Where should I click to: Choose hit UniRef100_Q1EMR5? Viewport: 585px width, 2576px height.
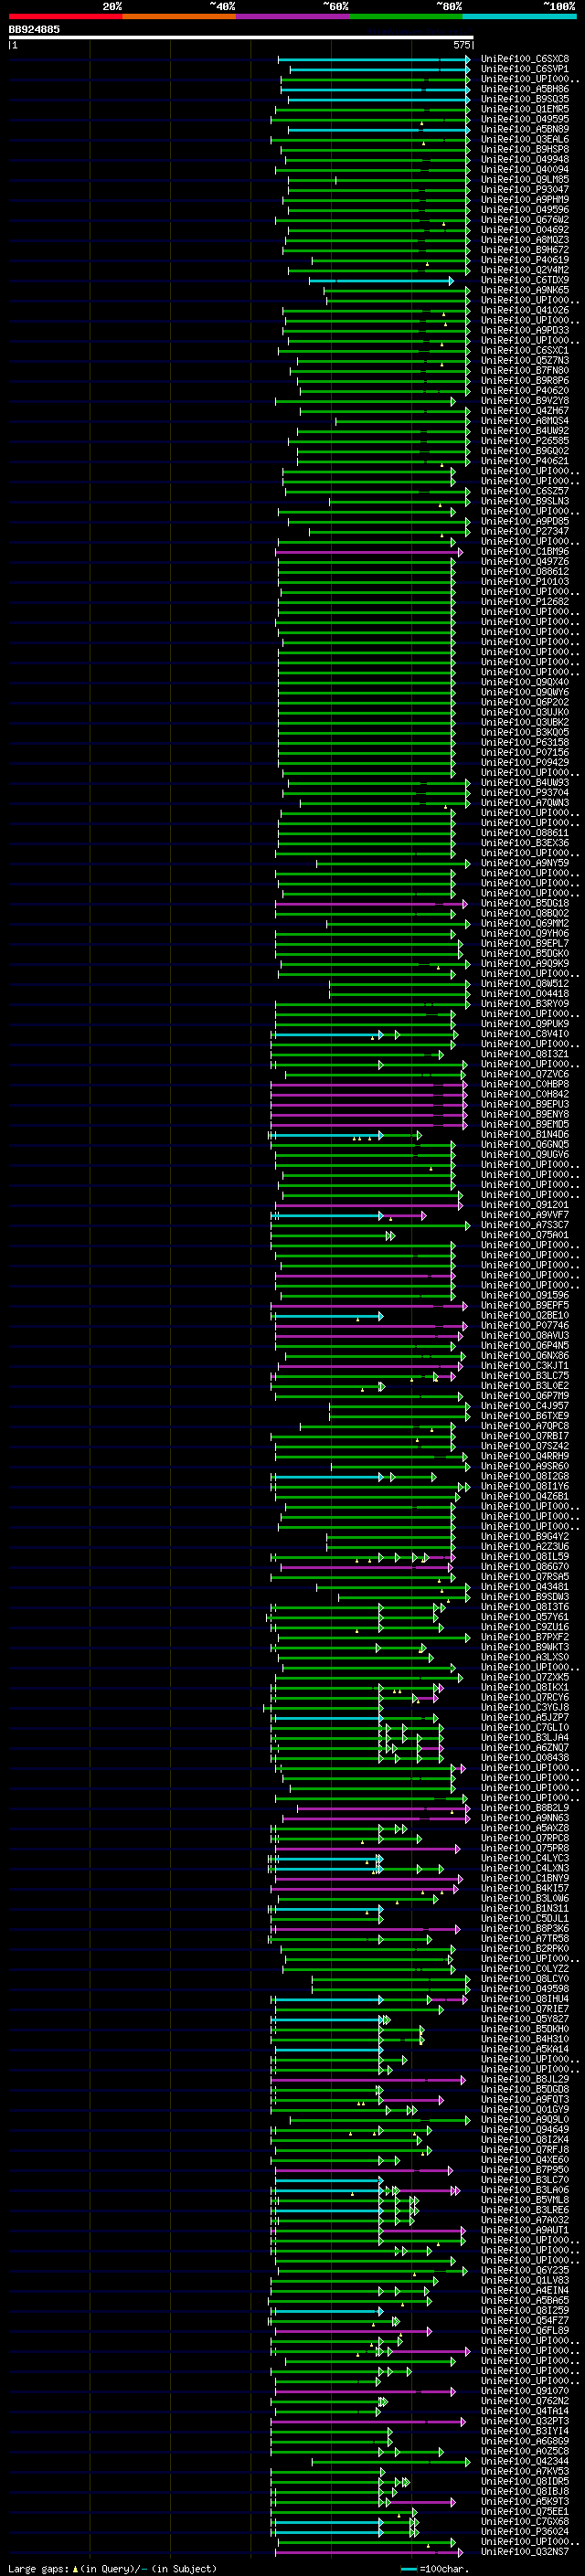pyautogui.click(x=525, y=109)
